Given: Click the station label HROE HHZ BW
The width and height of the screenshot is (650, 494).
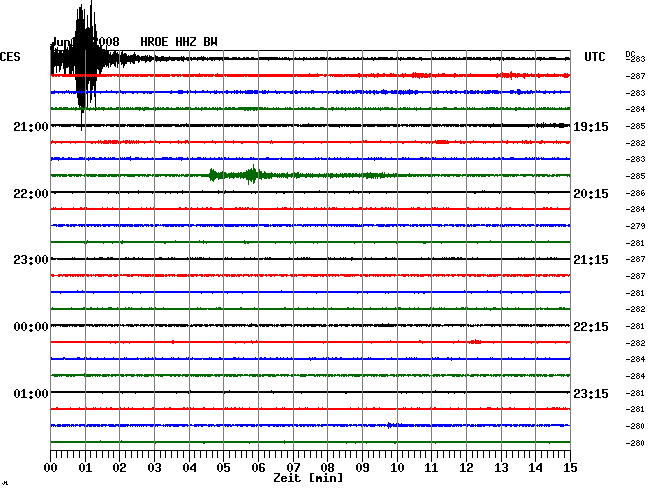Looking at the screenshot, I should [179, 42].
